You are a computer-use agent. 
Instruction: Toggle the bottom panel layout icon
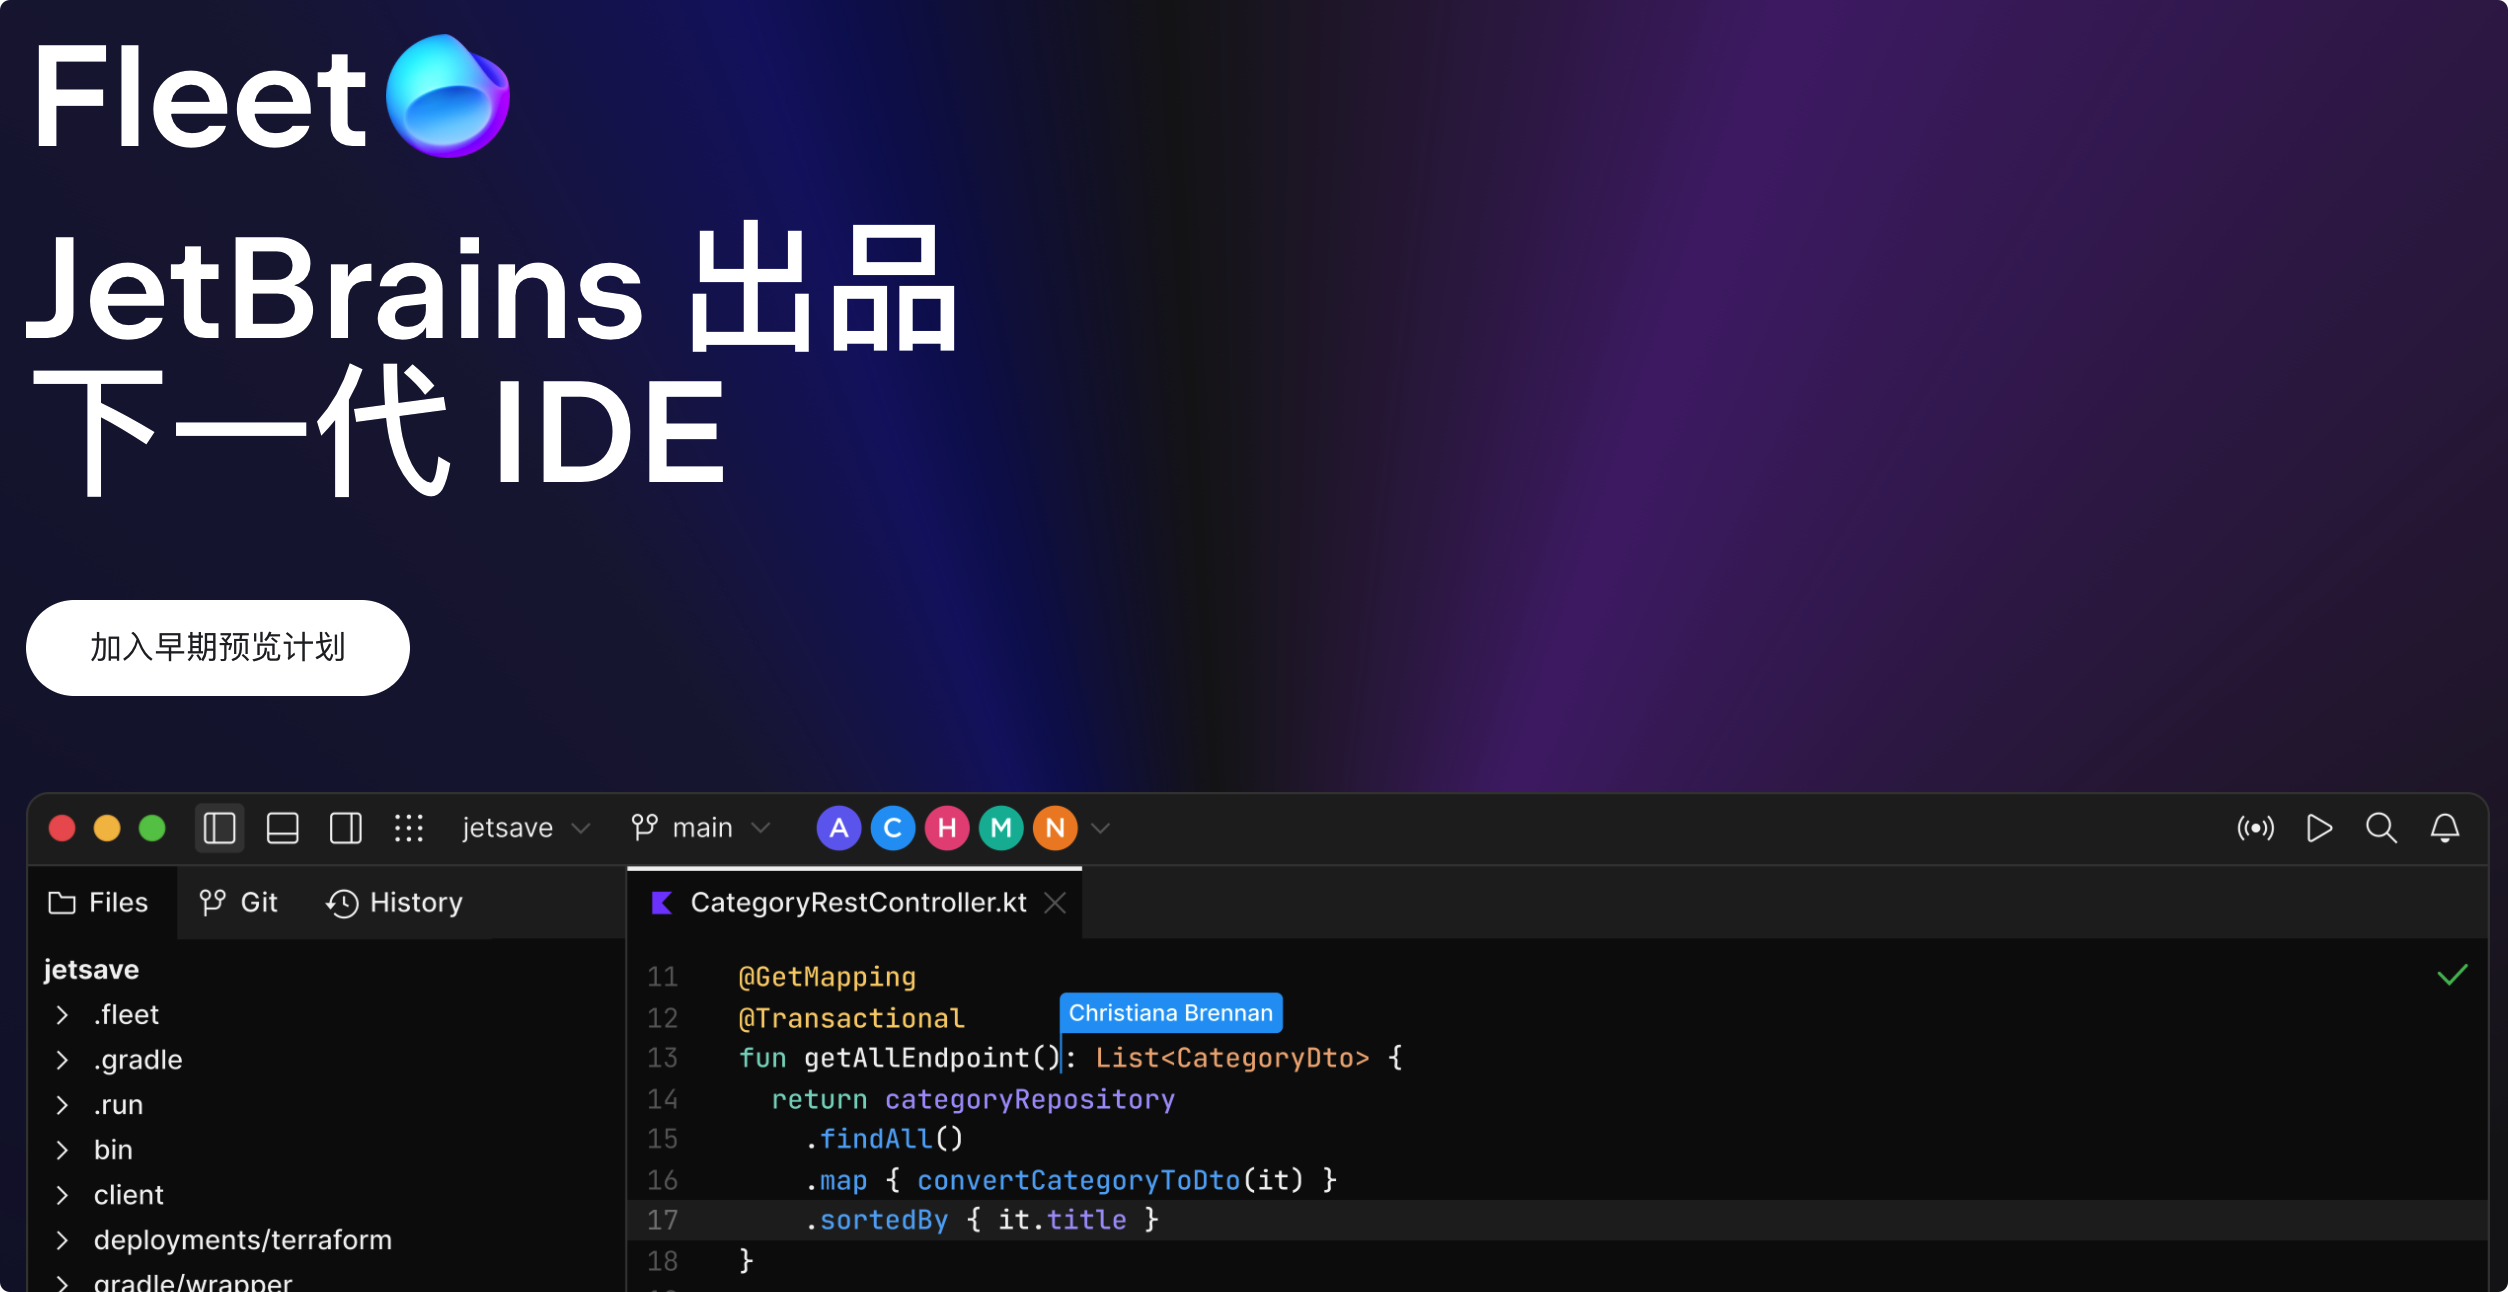[283, 827]
